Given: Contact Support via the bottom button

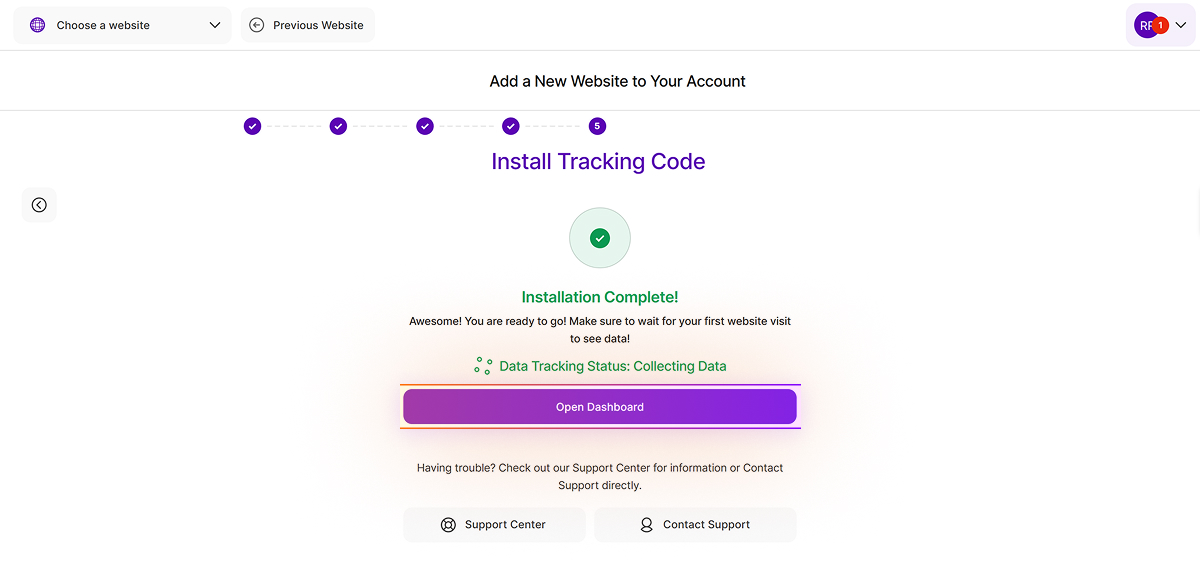Looking at the screenshot, I should [x=695, y=525].
